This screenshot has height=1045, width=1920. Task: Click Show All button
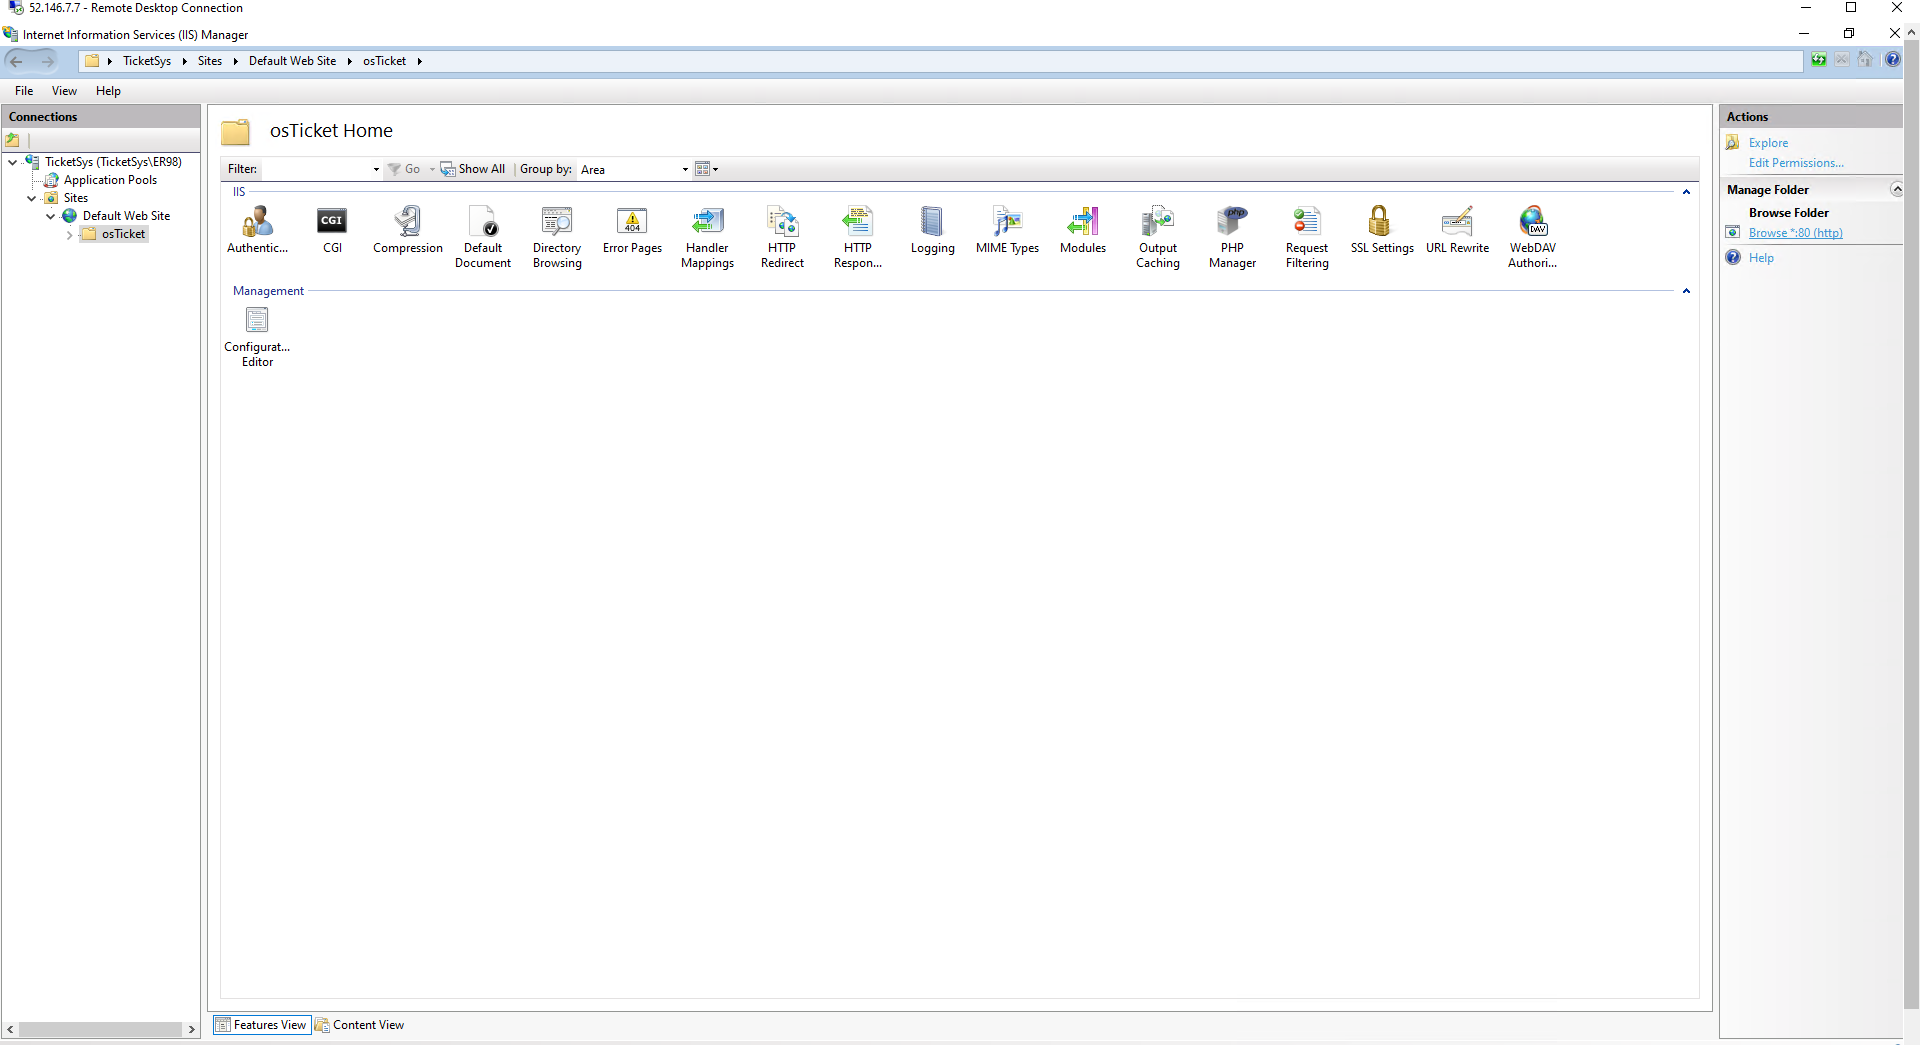coord(473,169)
